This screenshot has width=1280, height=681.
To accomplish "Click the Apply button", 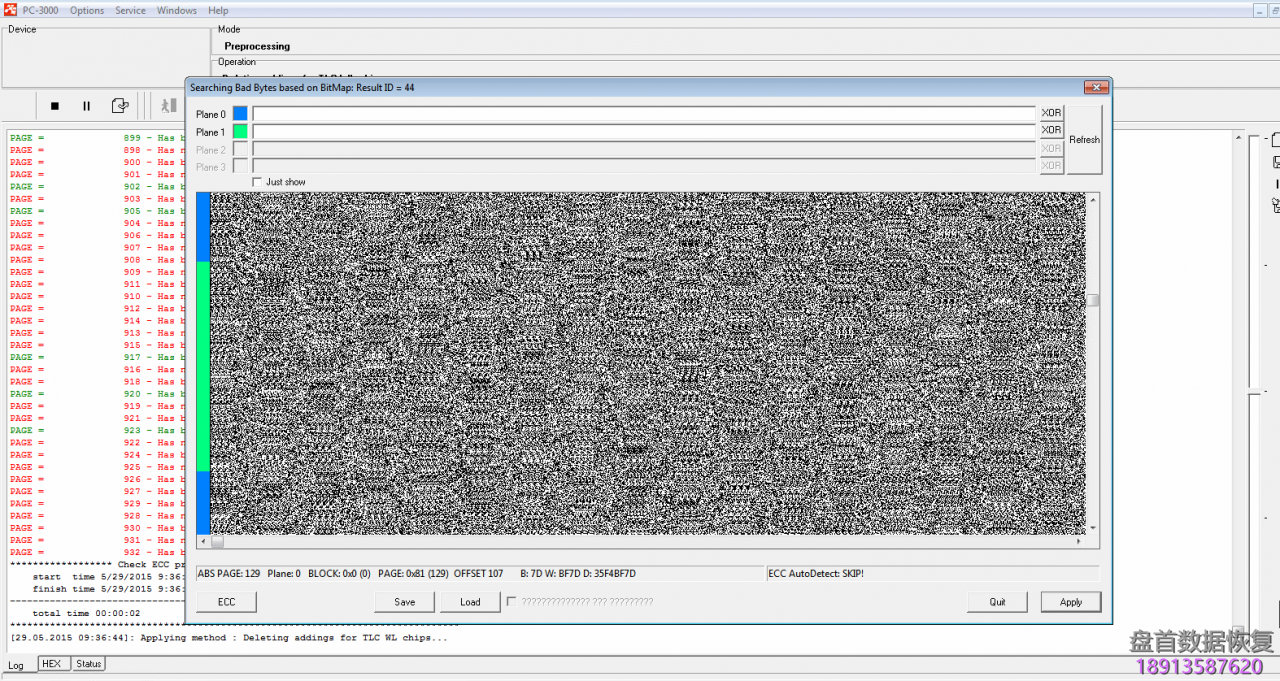I will click(1070, 602).
